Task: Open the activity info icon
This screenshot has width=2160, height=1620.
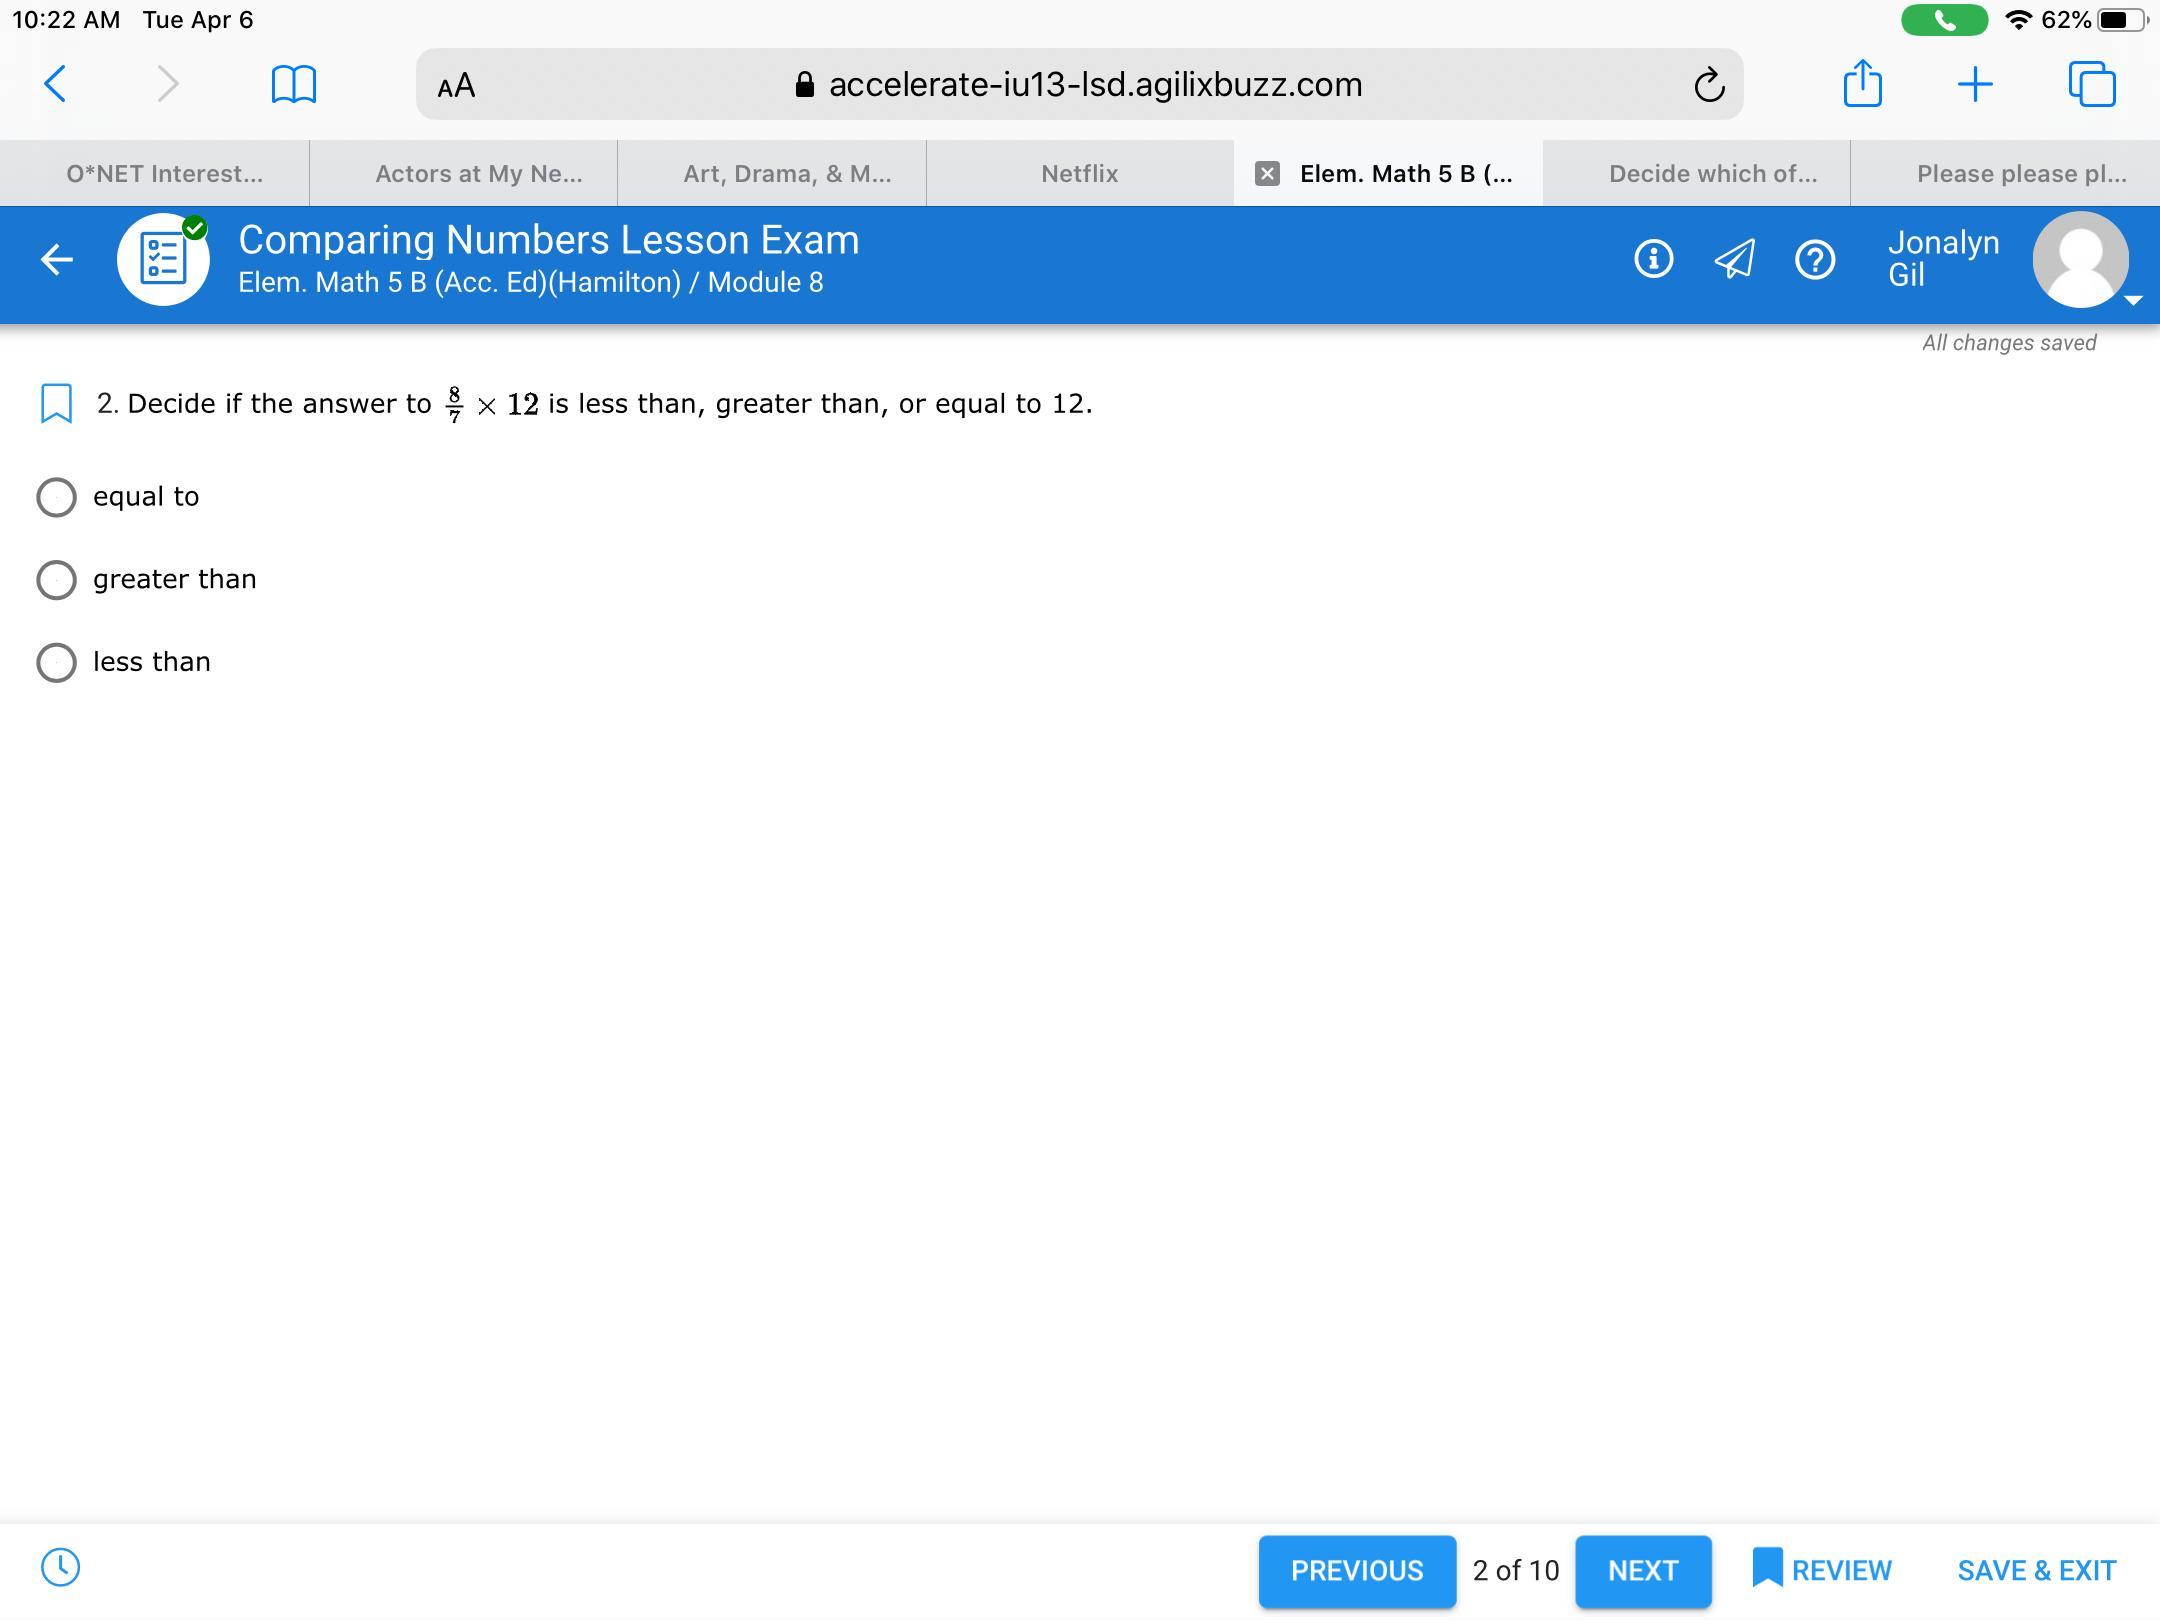Action: point(1653,259)
